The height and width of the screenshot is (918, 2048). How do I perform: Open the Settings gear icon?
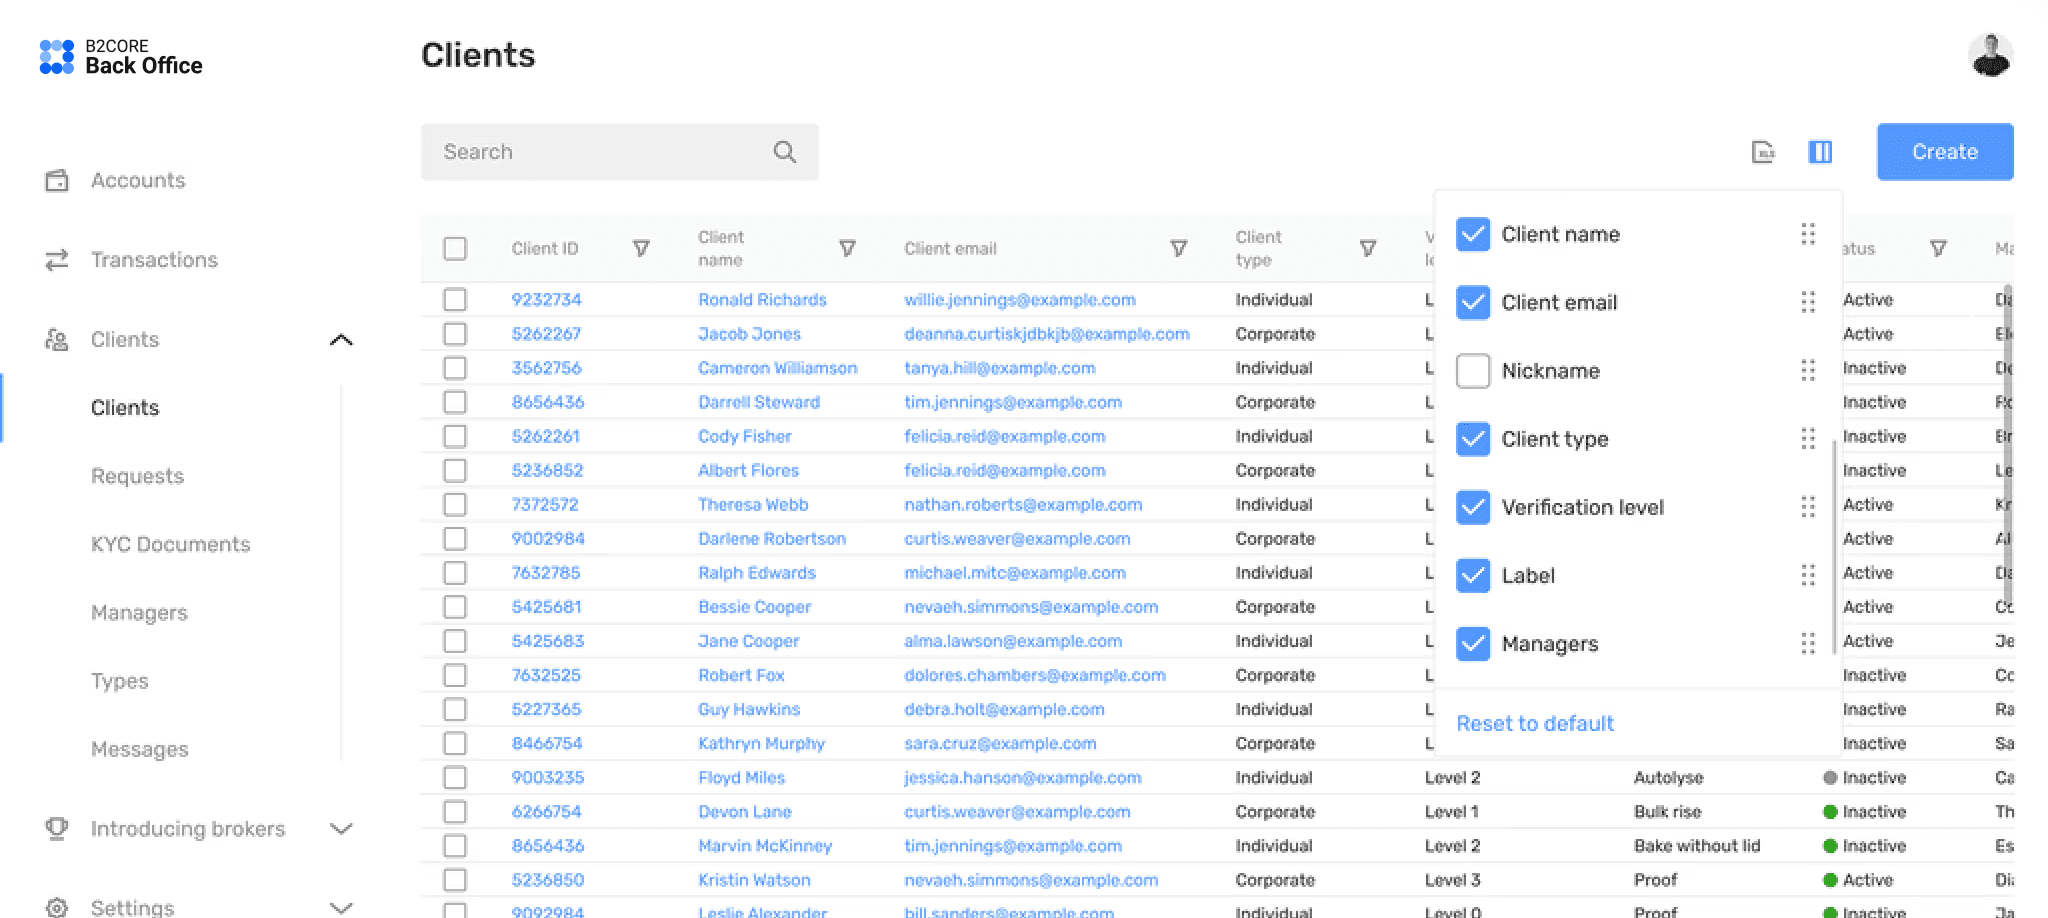tap(57, 906)
